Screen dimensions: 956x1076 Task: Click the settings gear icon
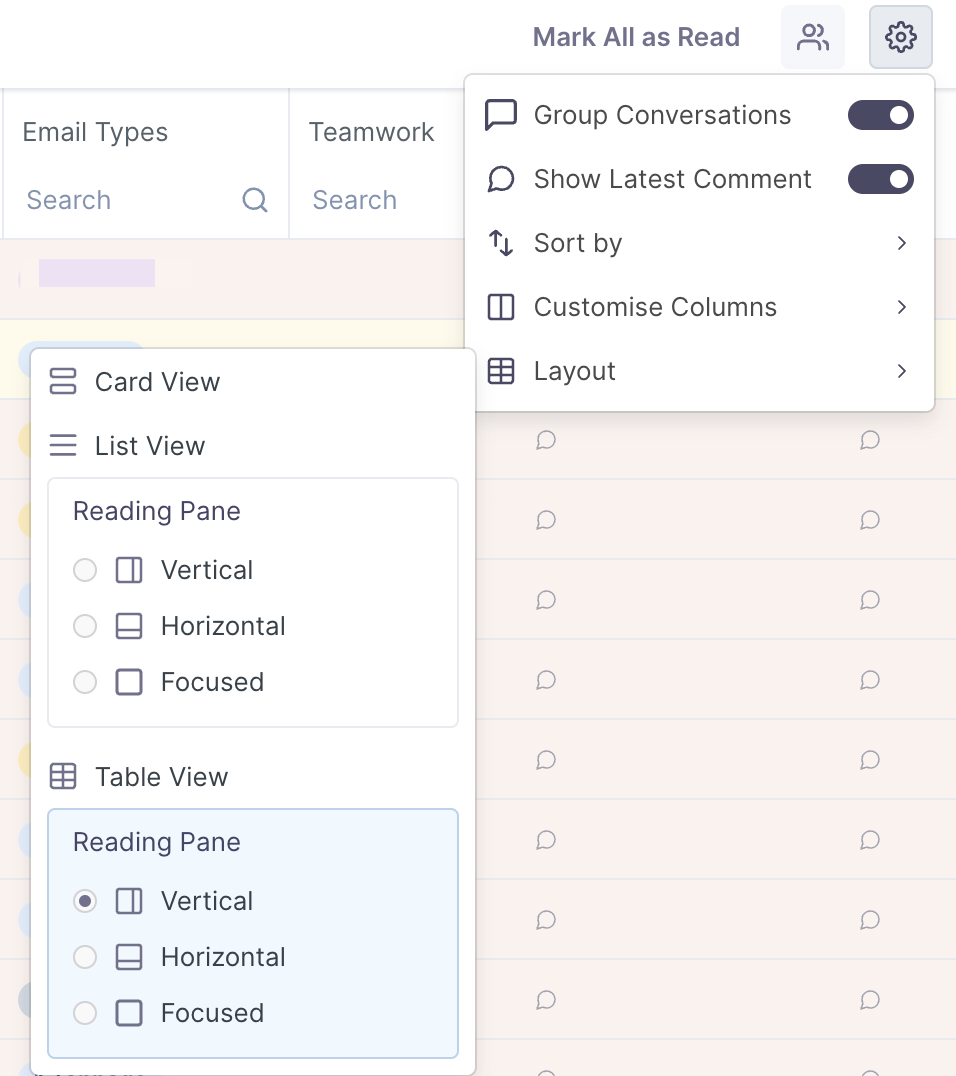(x=901, y=38)
